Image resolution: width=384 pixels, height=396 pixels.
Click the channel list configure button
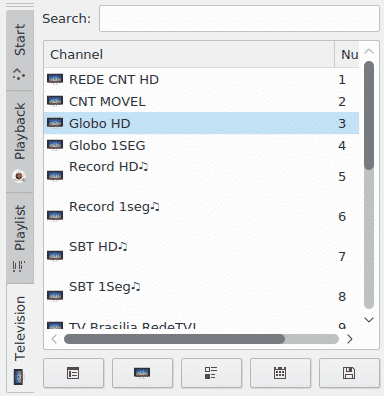tap(73, 373)
